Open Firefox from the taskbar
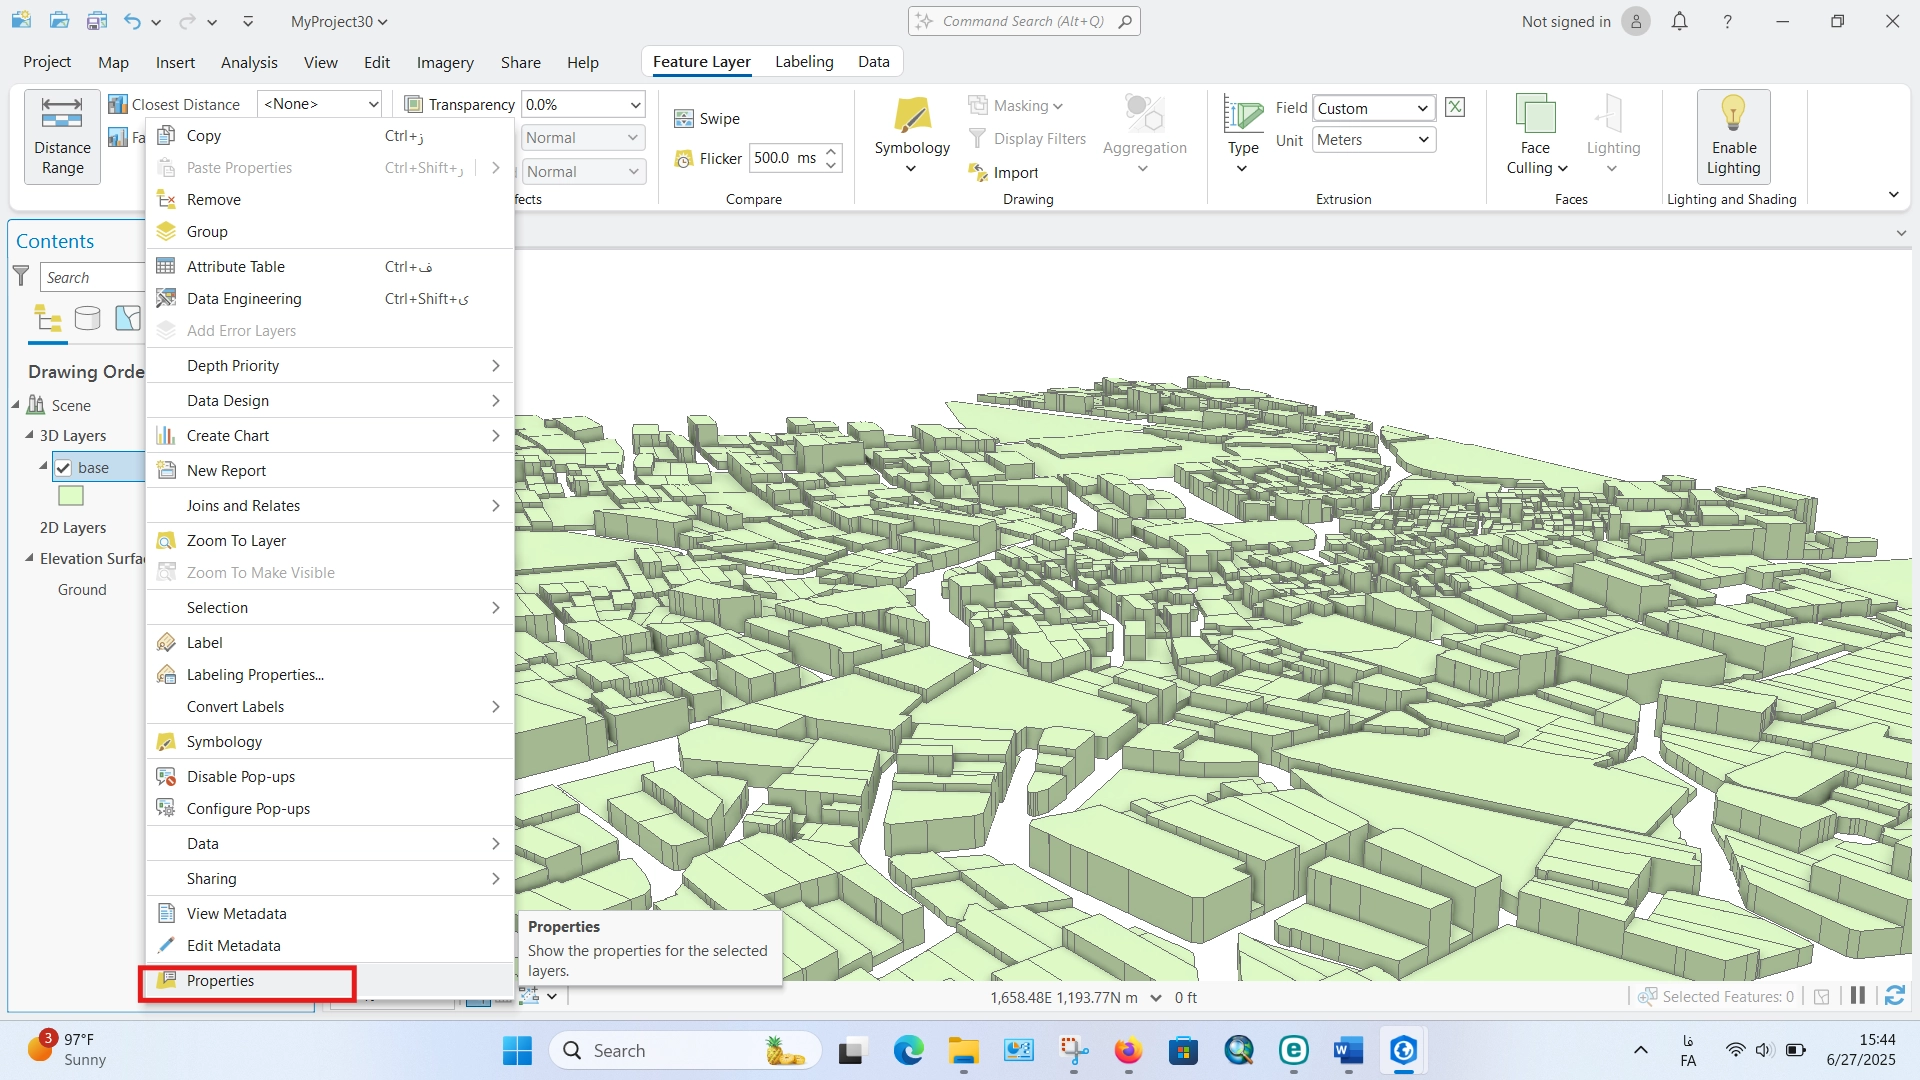Viewport: 1920px width, 1080px height. [1128, 1051]
